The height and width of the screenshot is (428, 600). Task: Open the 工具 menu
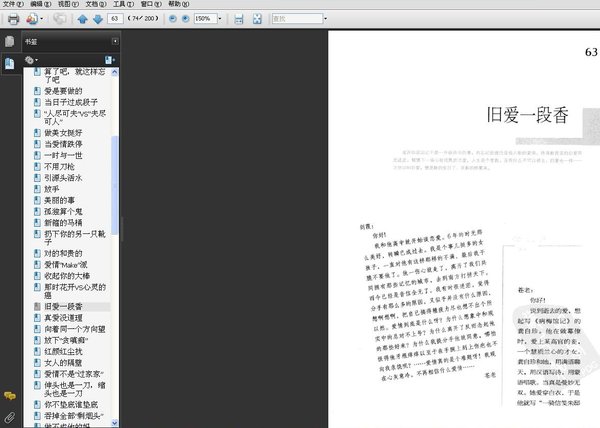point(123,4)
